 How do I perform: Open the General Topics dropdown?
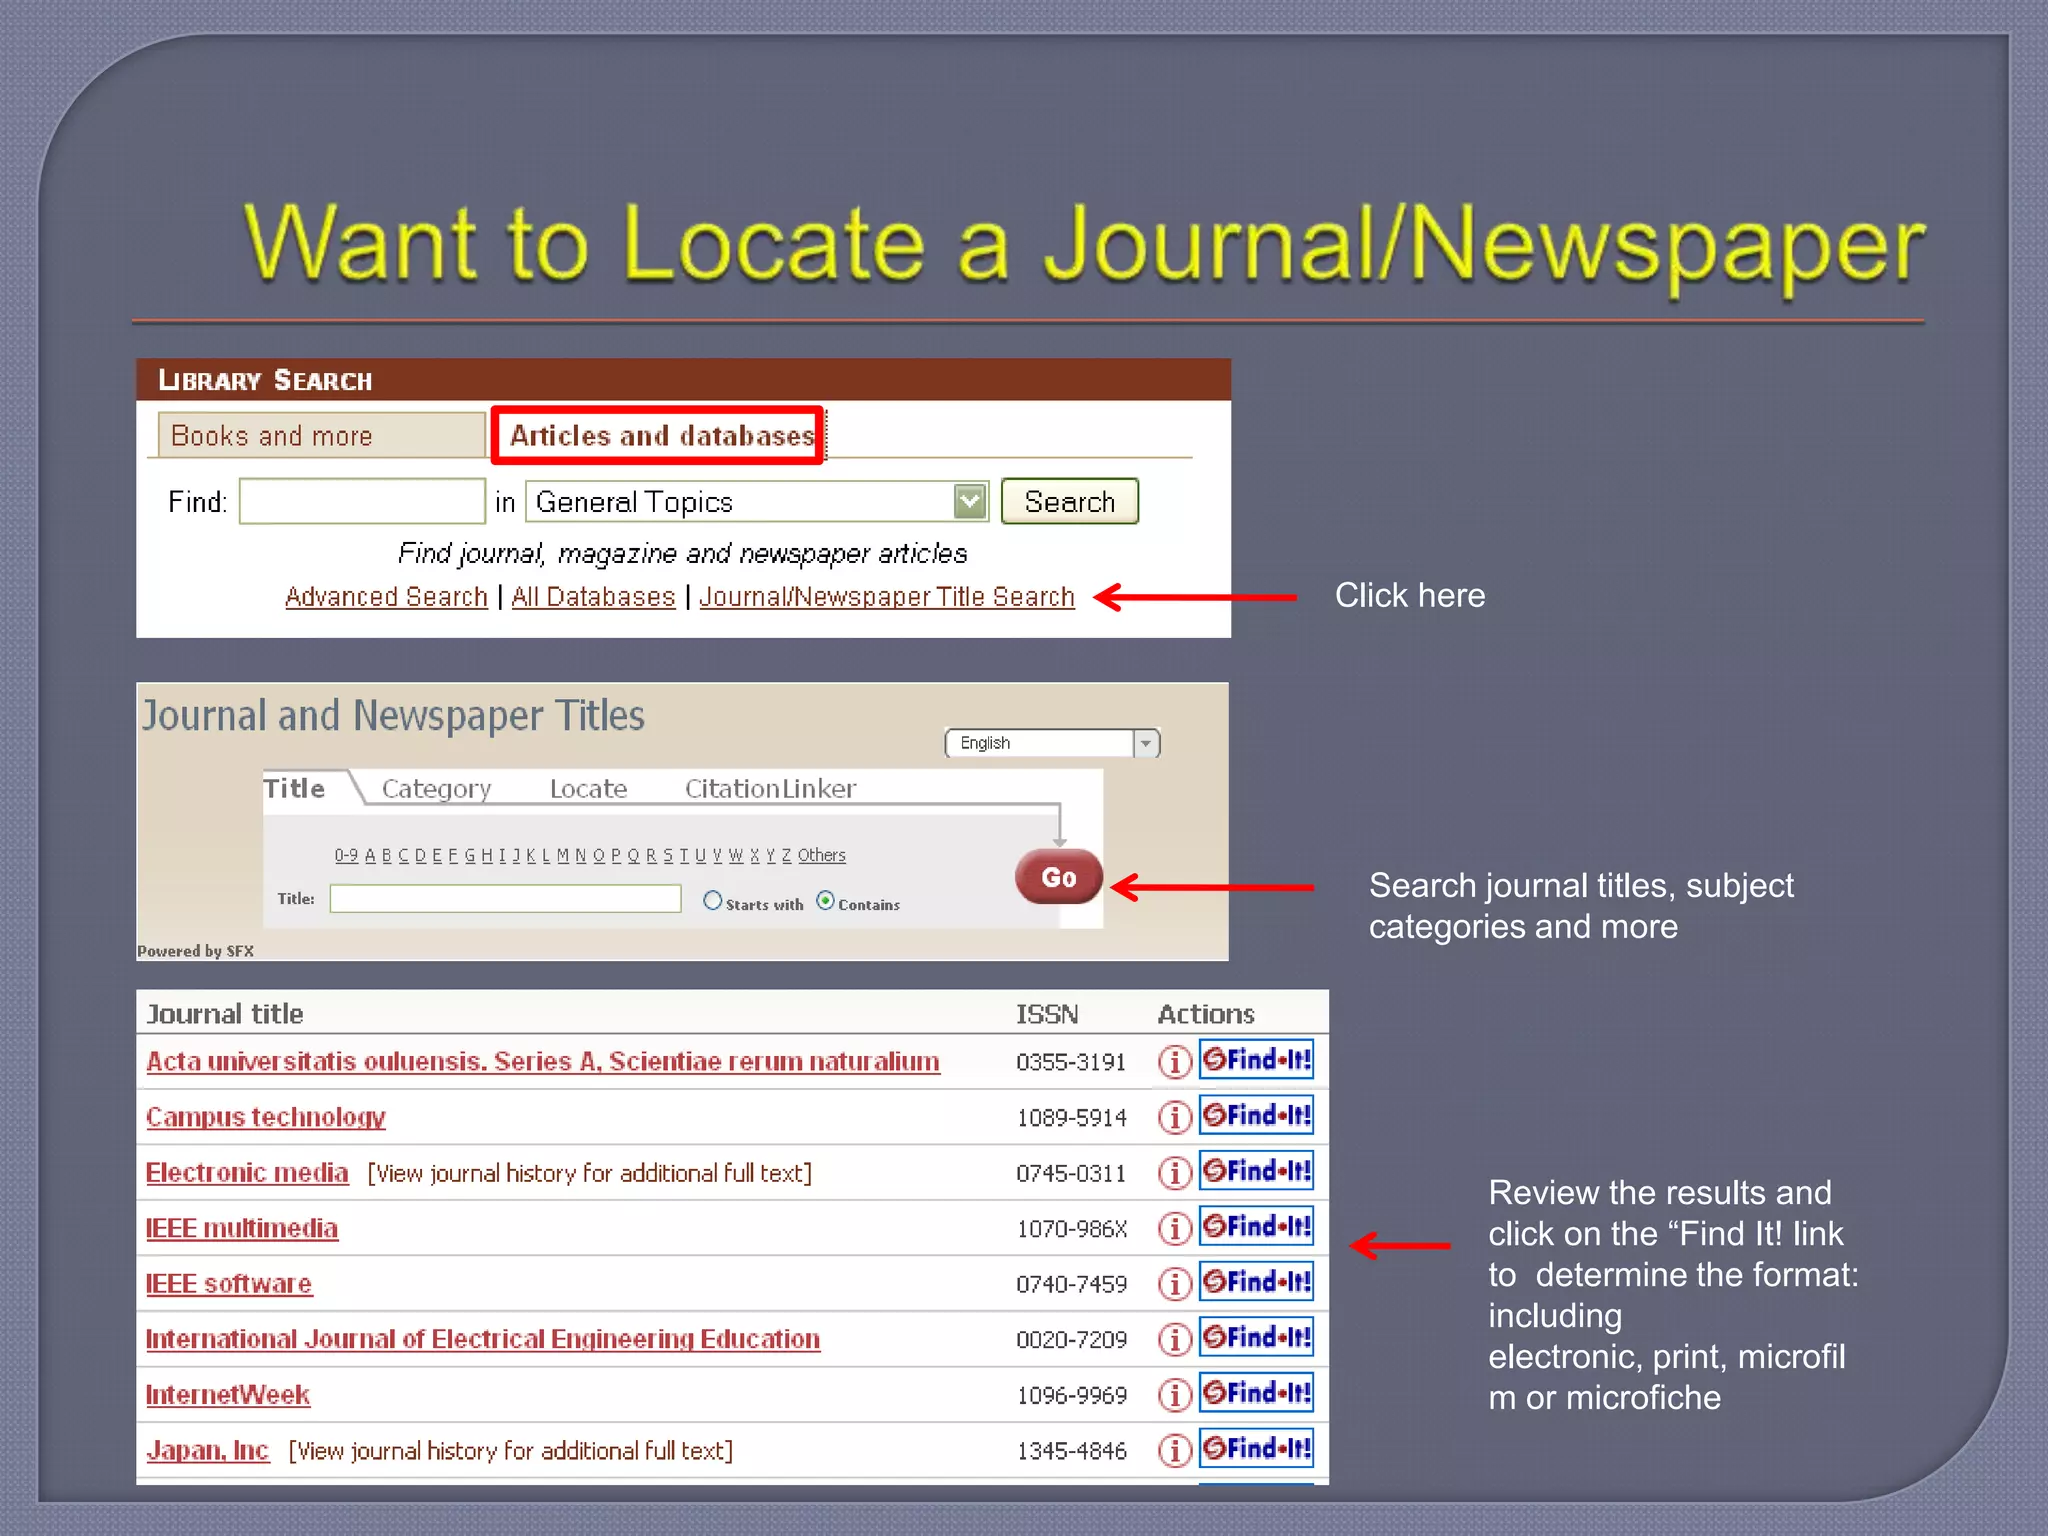click(757, 501)
